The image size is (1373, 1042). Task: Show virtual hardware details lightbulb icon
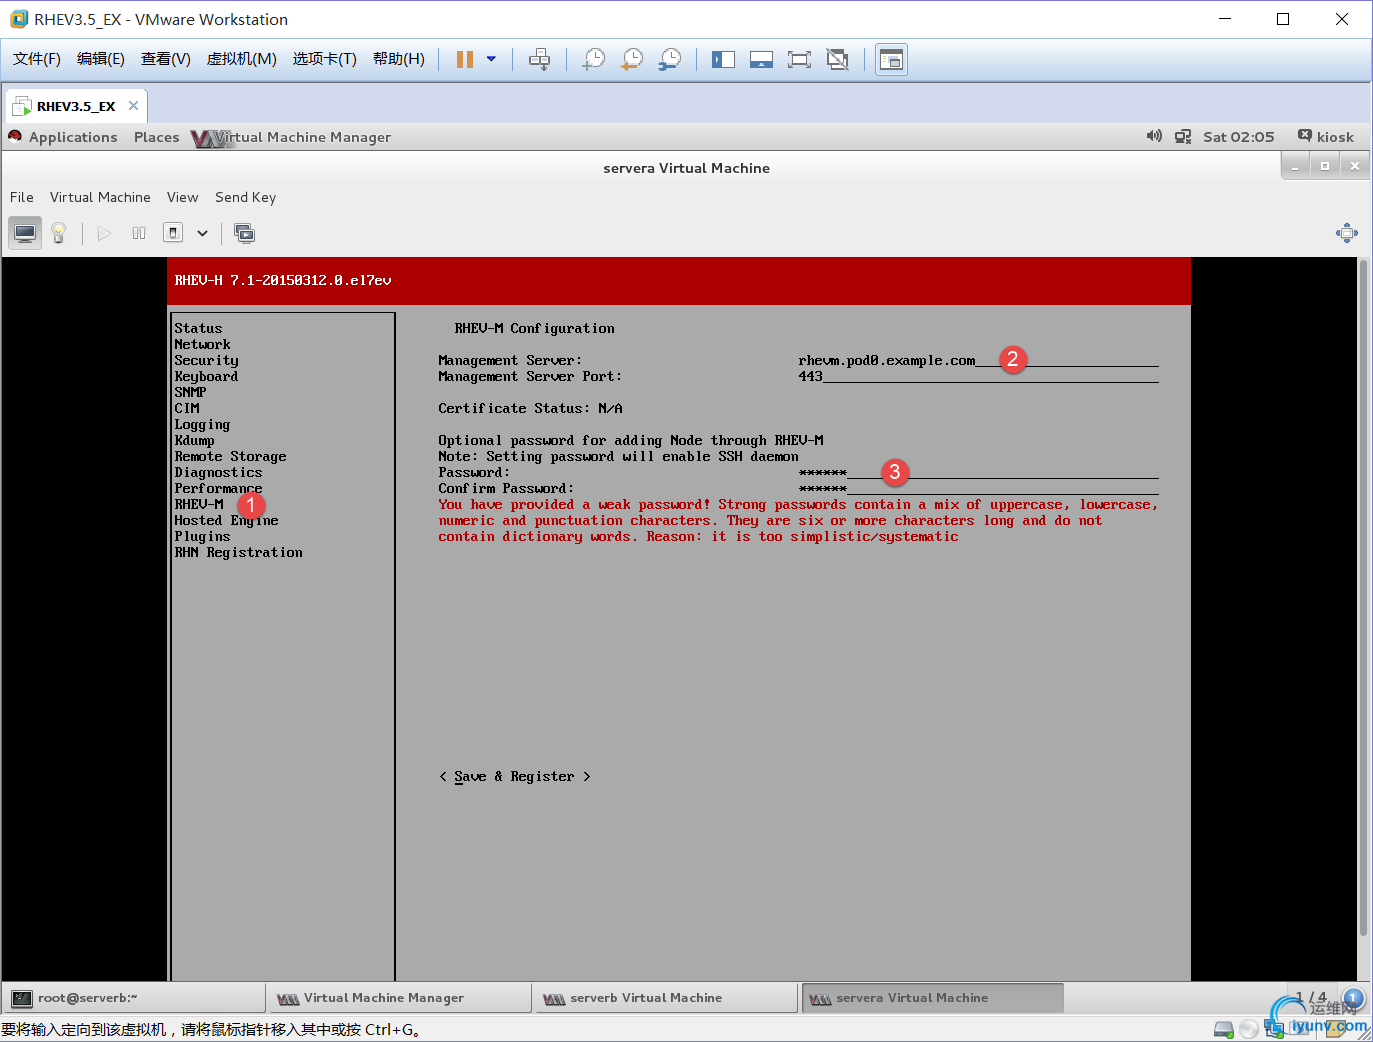click(x=59, y=233)
